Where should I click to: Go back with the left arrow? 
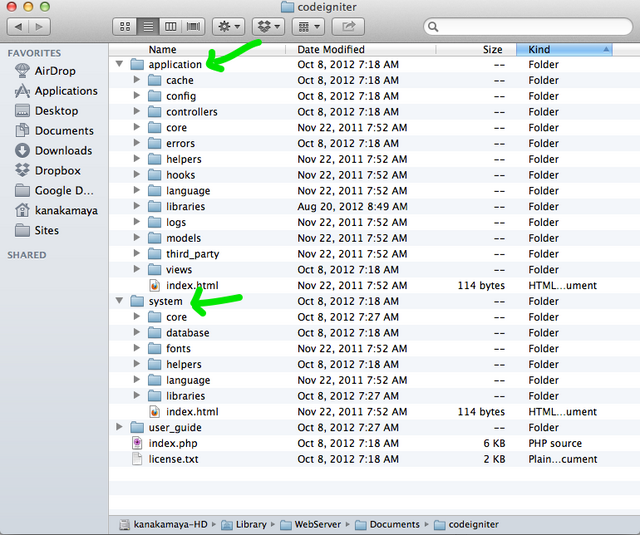pos(18,27)
